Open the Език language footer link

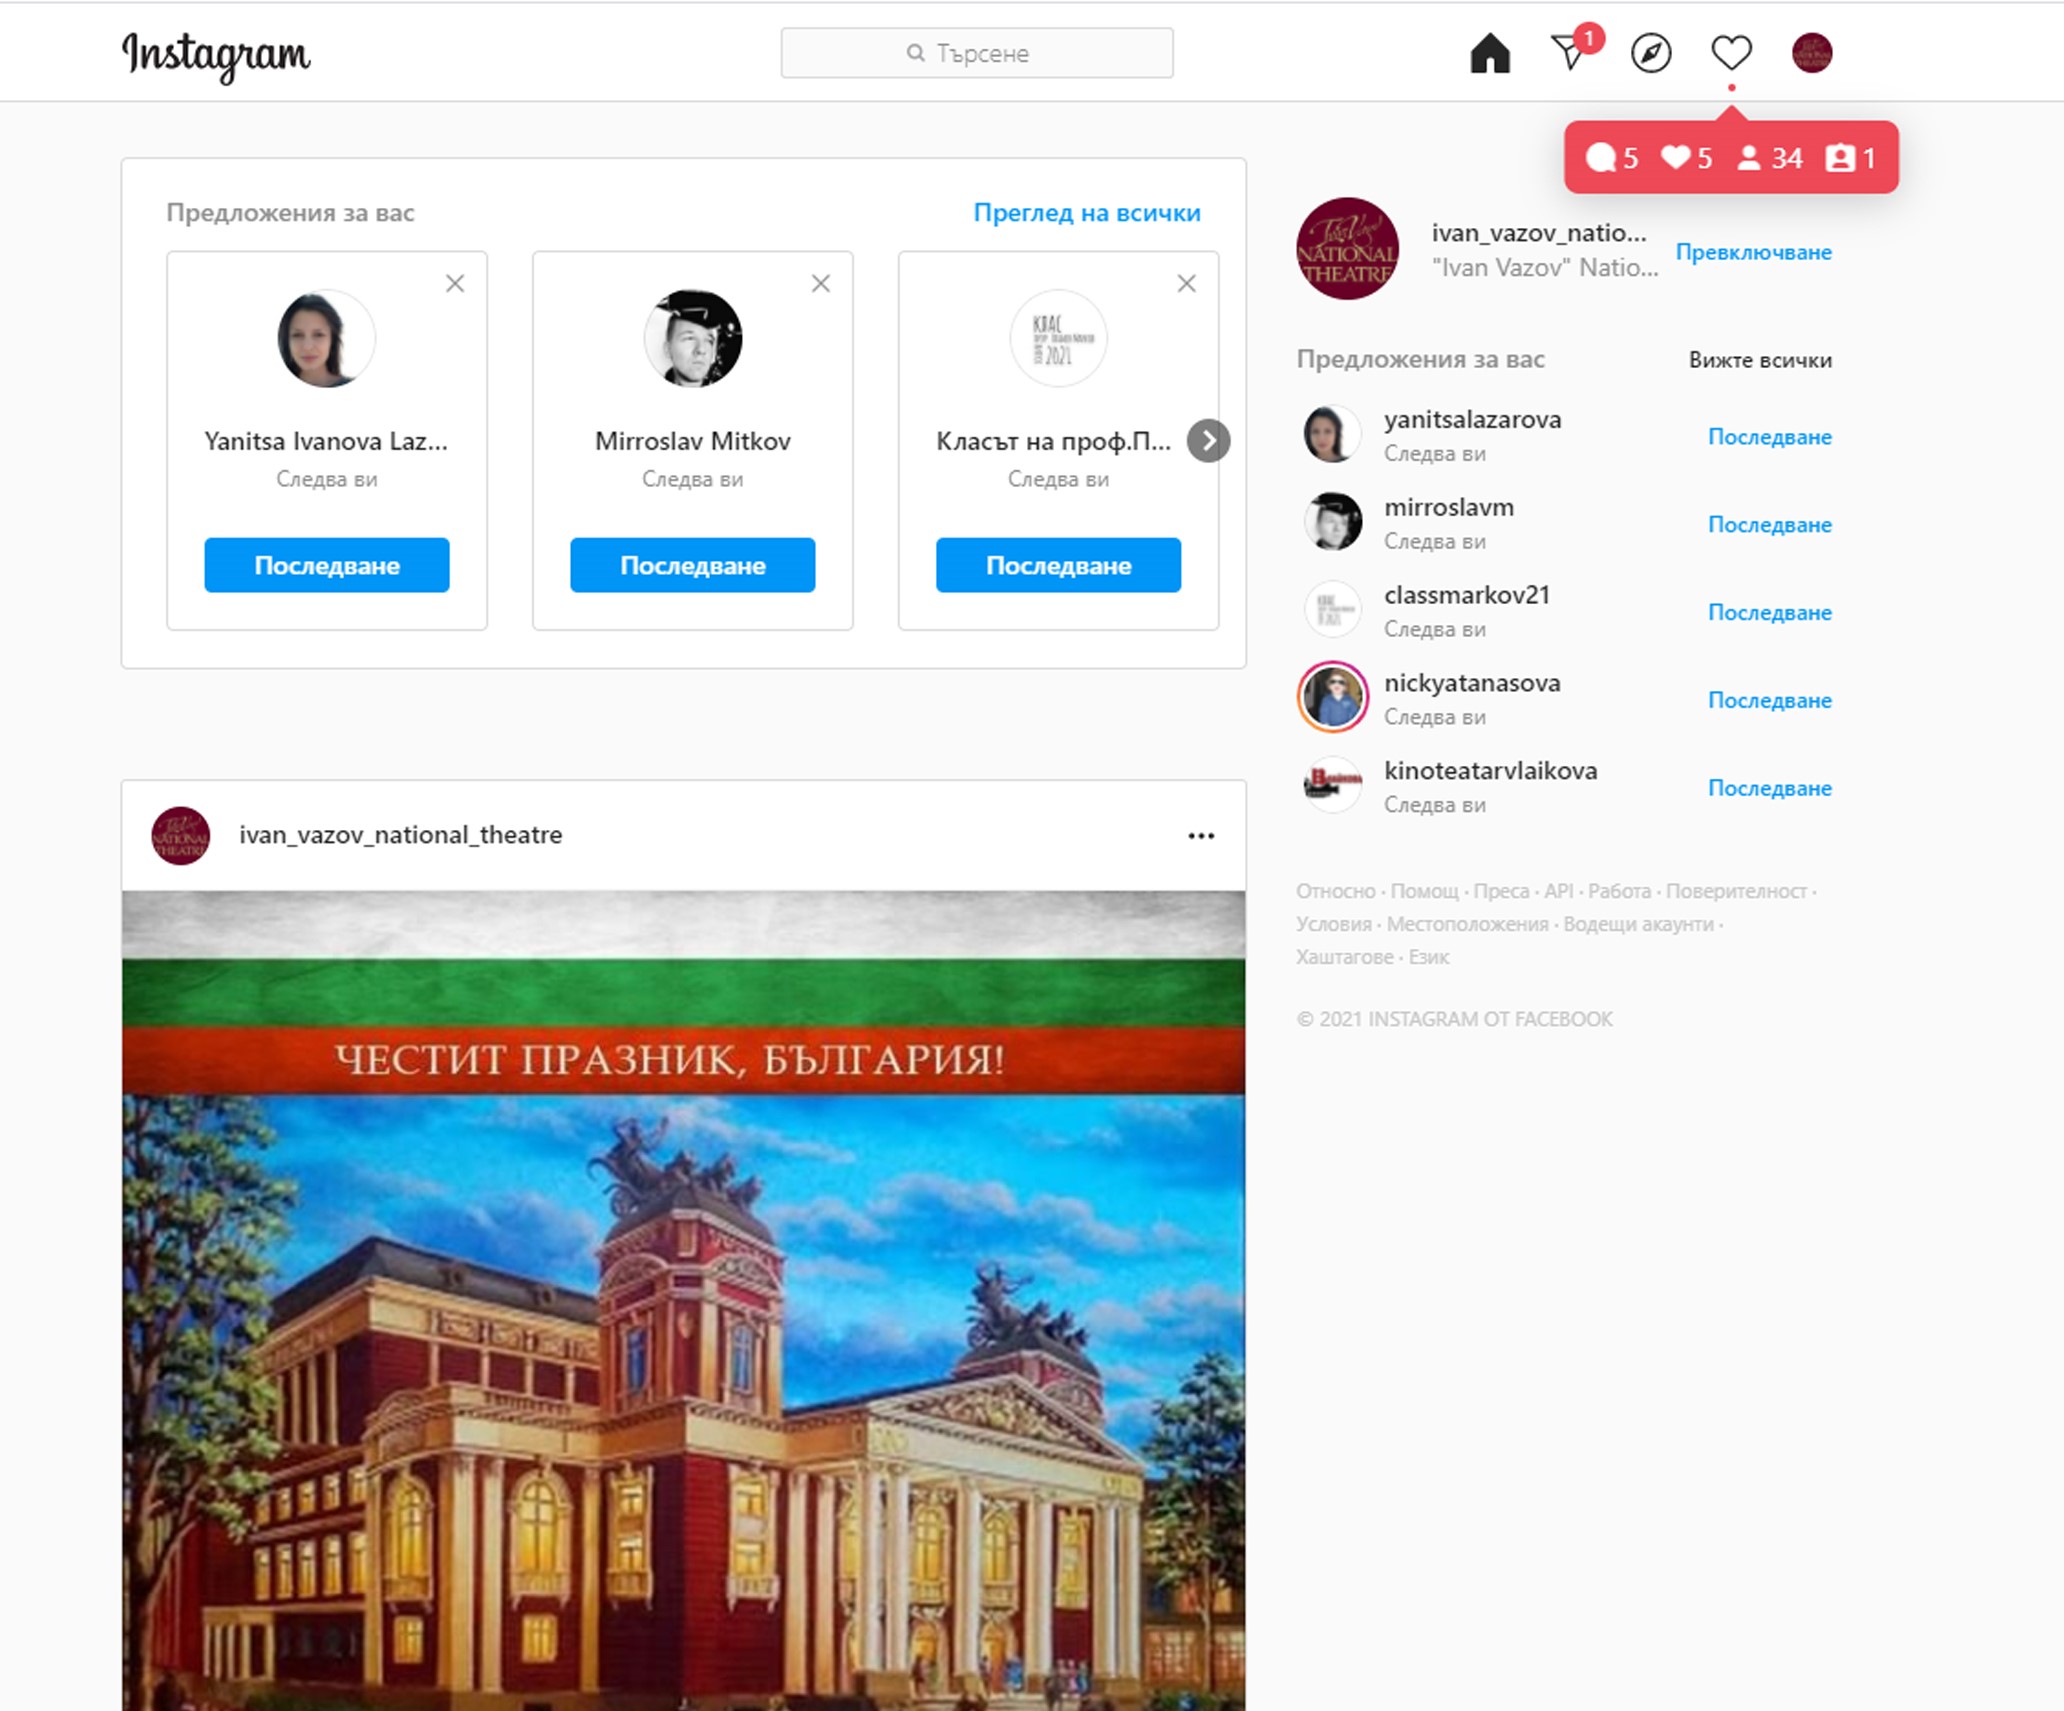point(1429,957)
